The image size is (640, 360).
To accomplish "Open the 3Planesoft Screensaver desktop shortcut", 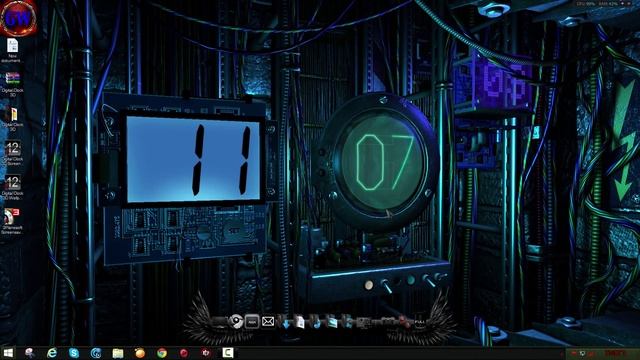I will [12, 221].
